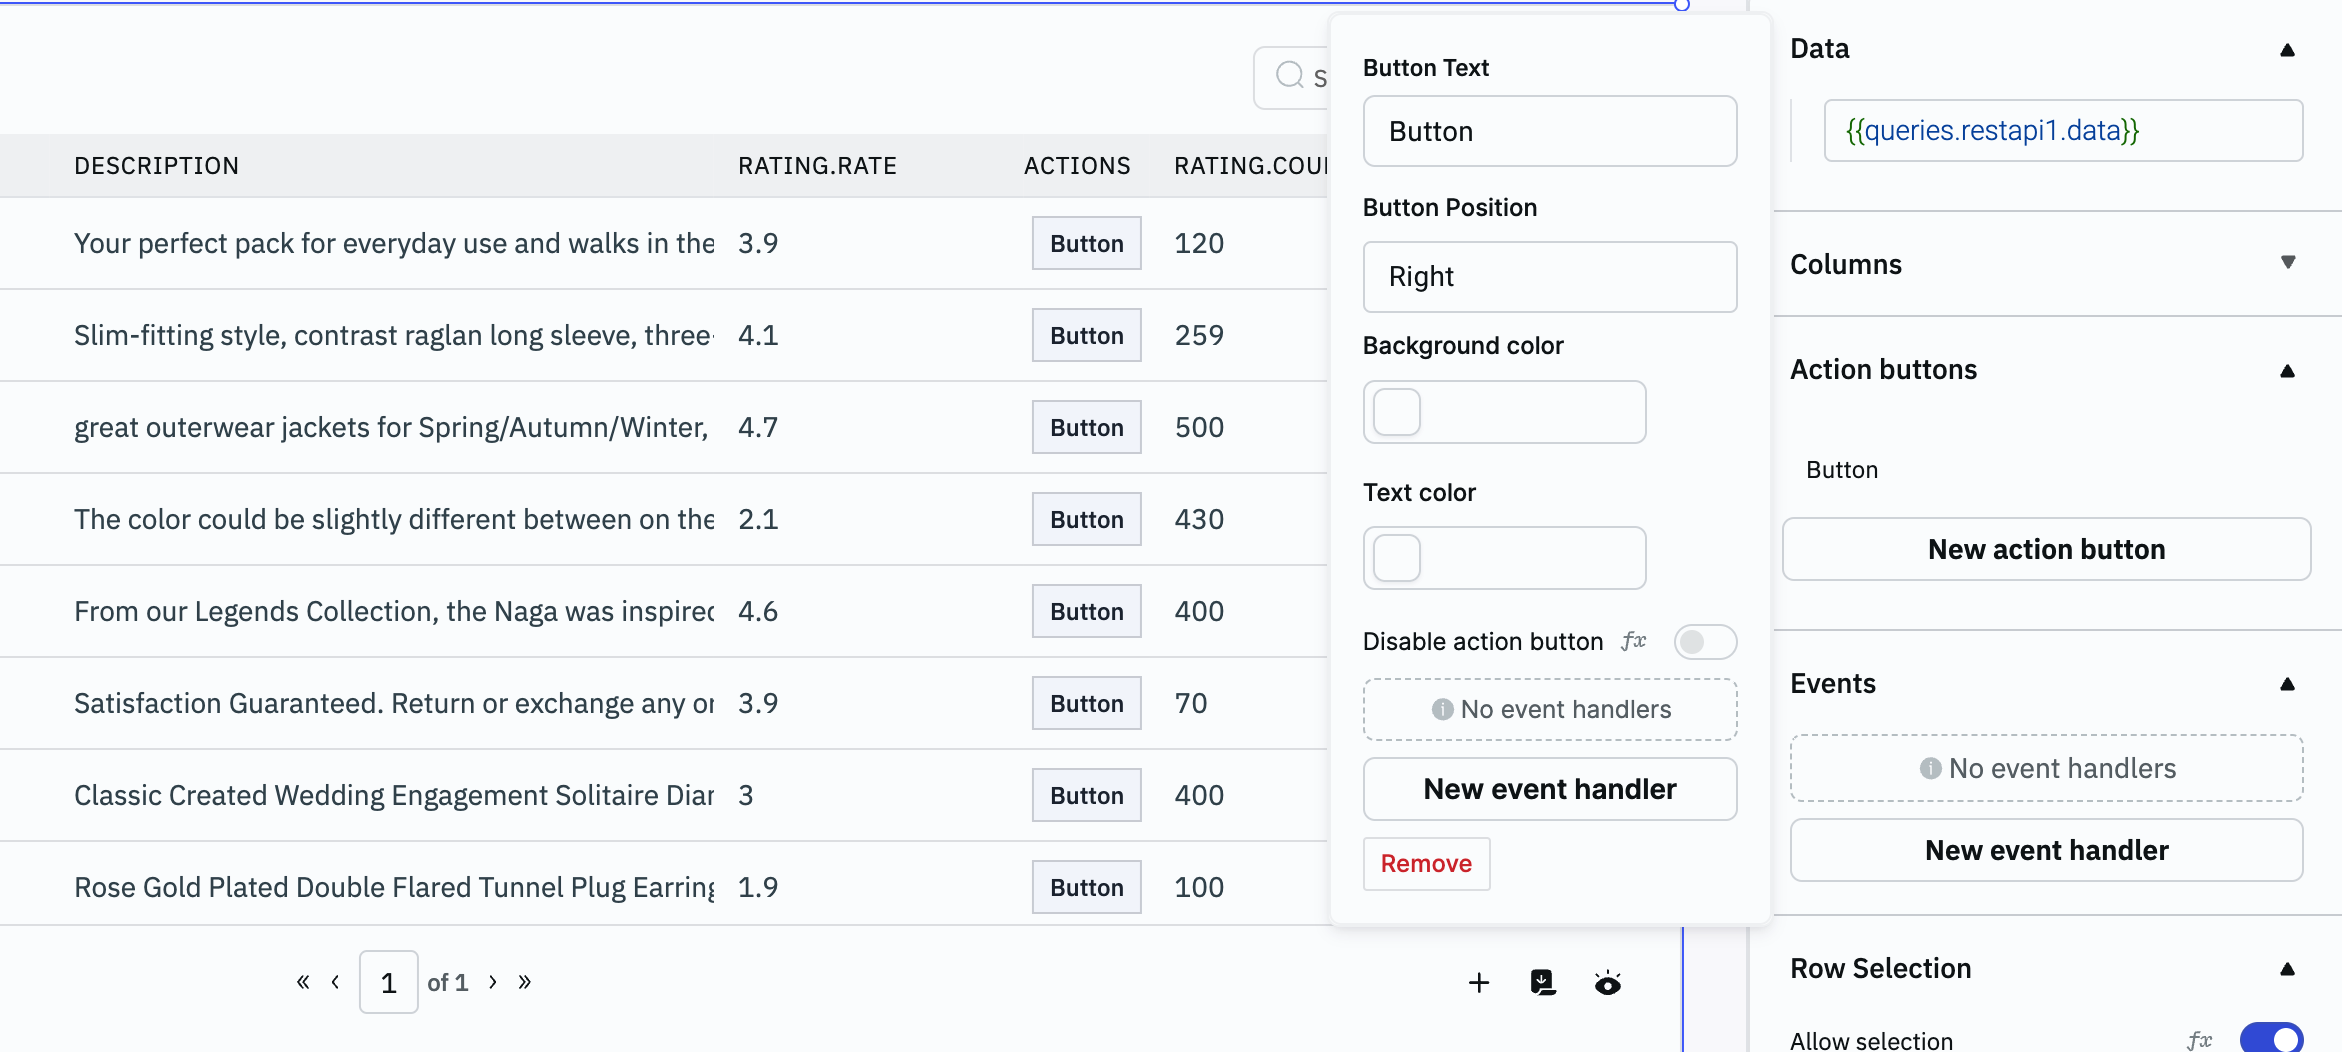
Task: Collapse the Action buttons section
Action: (2287, 371)
